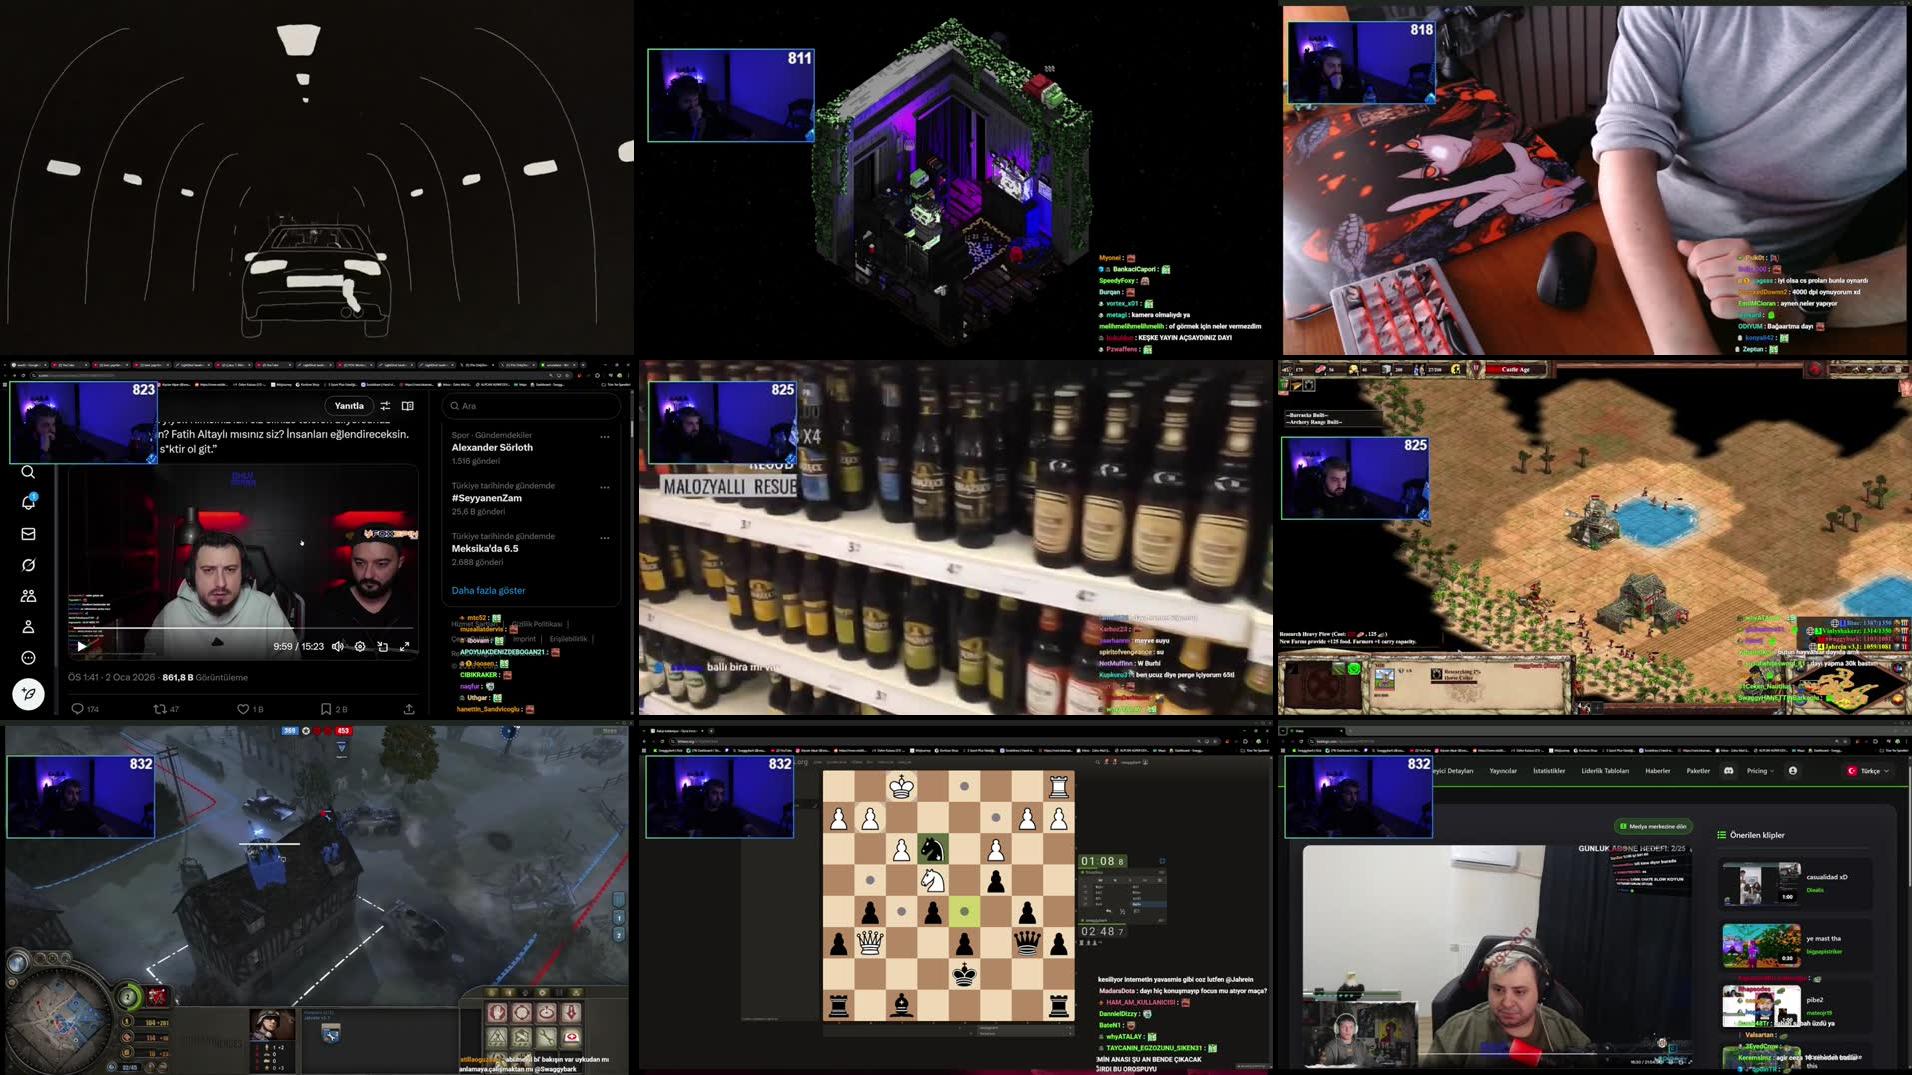Switch to the İstatistikler tab on Kick
The width and height of the screenshot is (1912, 1075).
tap(1549, 771)
